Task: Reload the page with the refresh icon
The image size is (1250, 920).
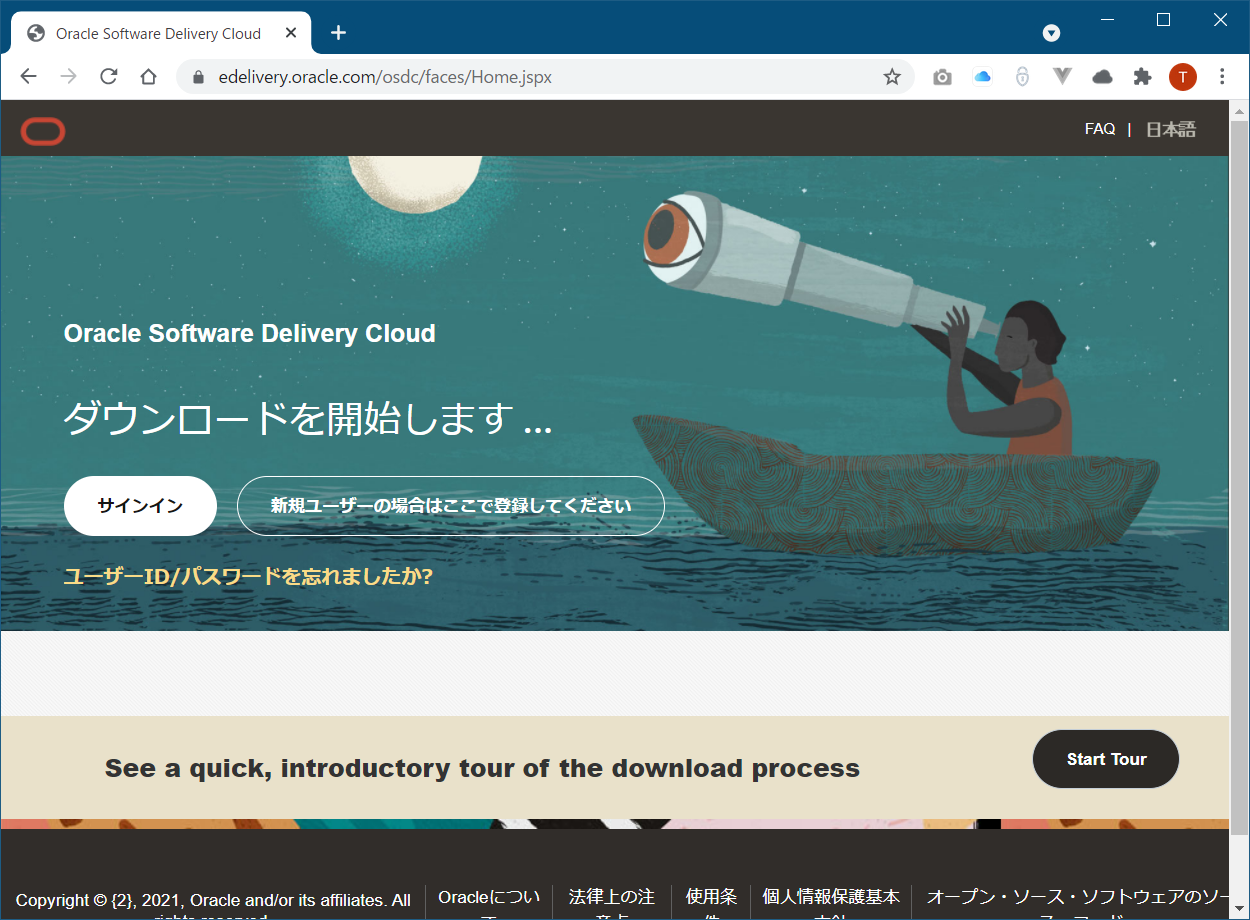Action: (109, 77)
